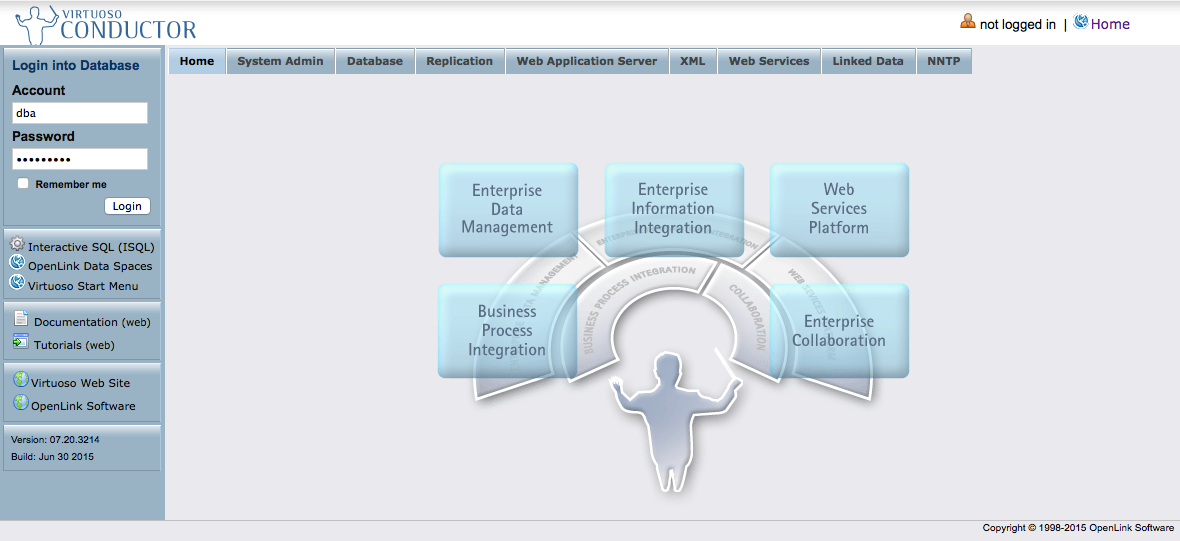This screenshot has width=1180, height=541.
Task: Open the NNTP tab
Action: 943,61
